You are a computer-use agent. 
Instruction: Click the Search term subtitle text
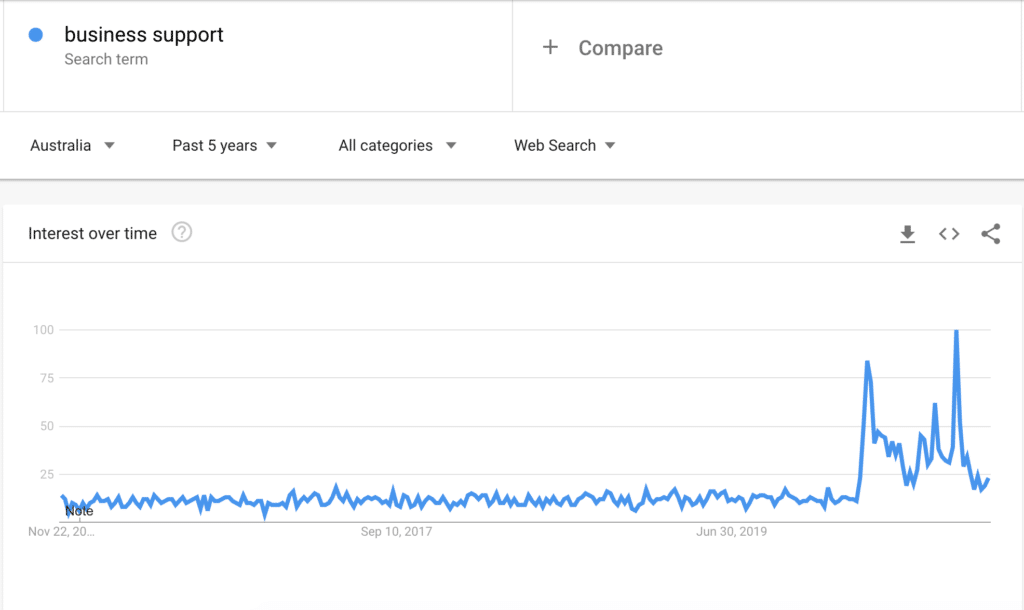106,59
